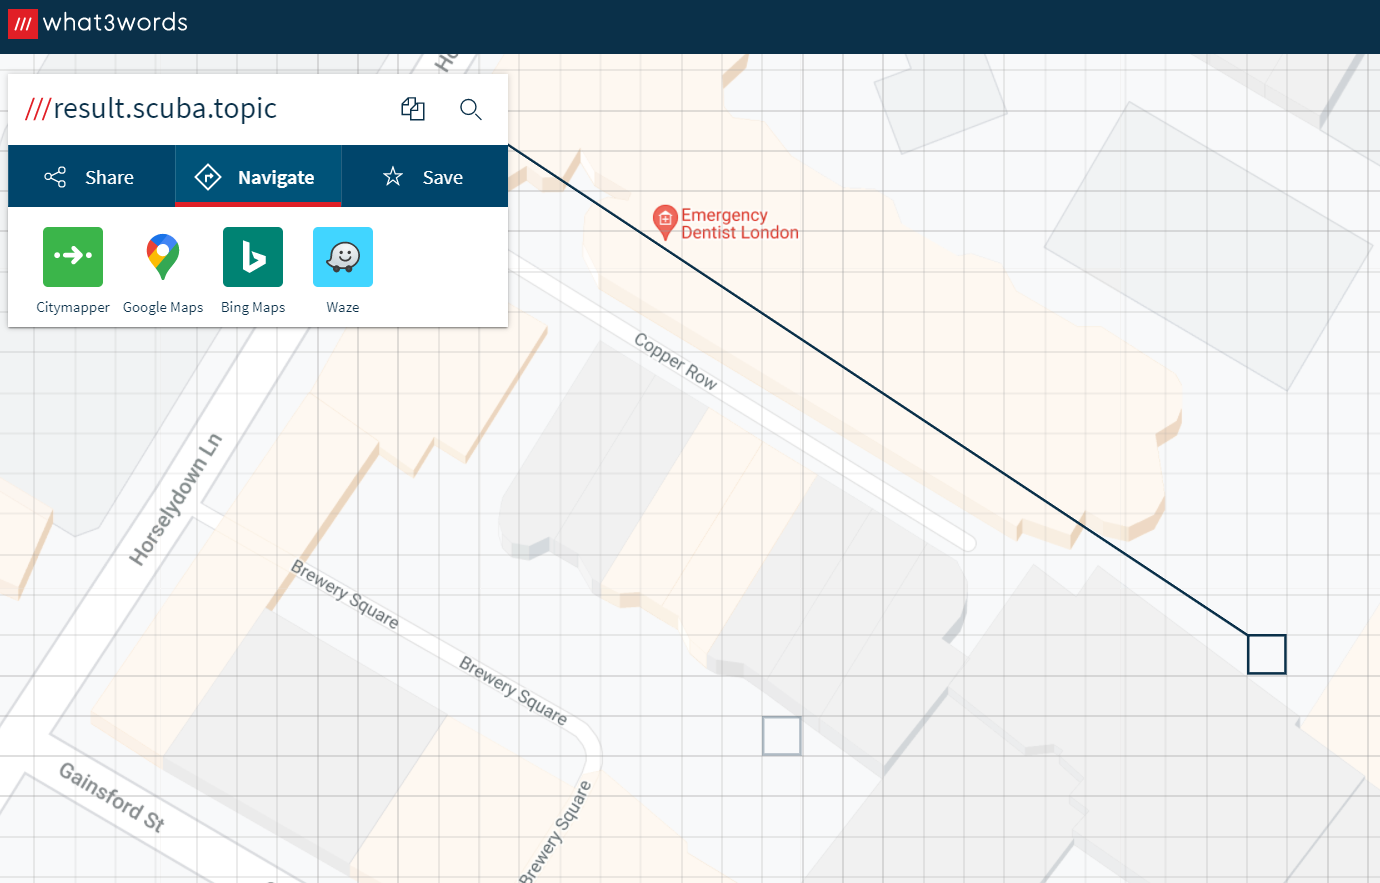Viewport: 1380px width, 883px height.
Task: Save location with star tab
Action: tap(425, 177)
